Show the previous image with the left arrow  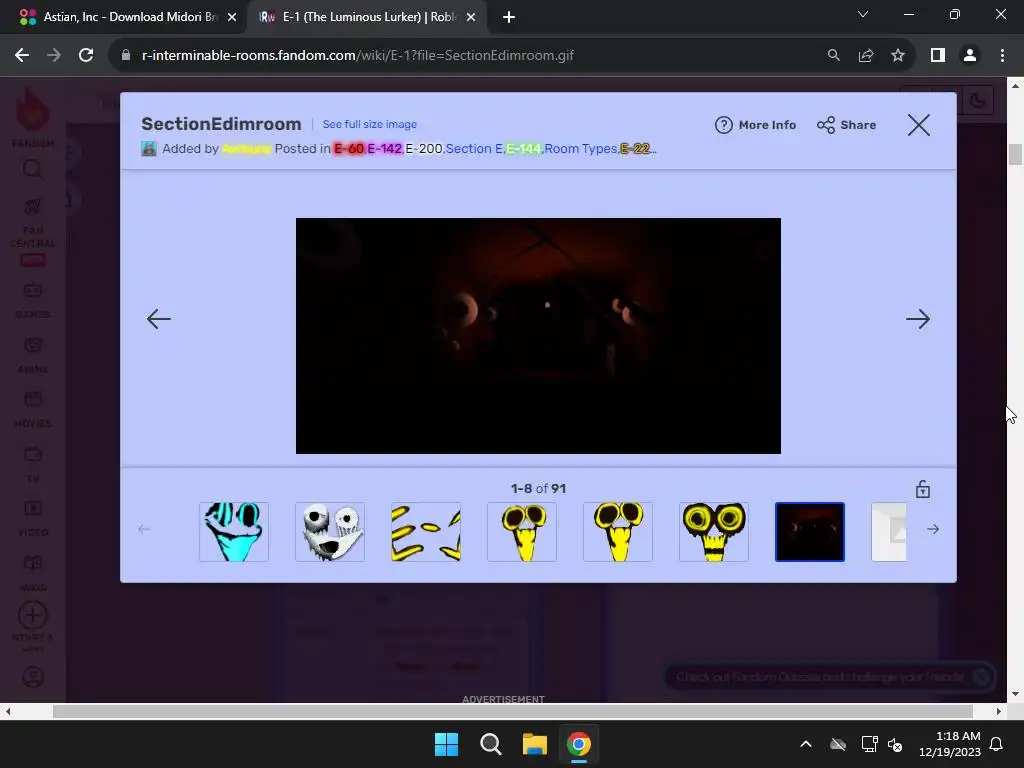[159, 319]
